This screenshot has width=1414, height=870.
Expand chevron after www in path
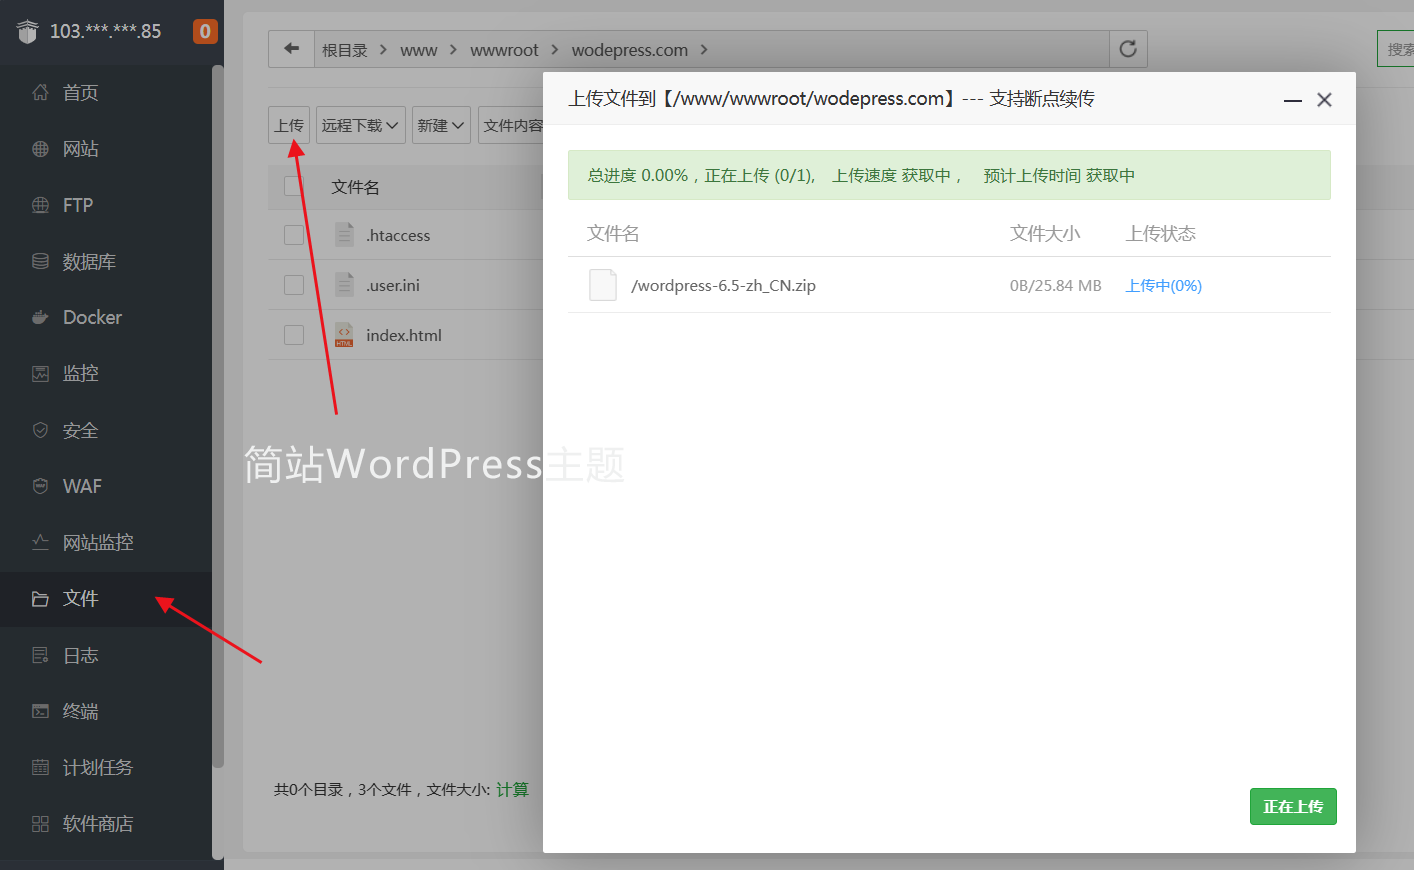pyautogui.click(x=453, y=49)
